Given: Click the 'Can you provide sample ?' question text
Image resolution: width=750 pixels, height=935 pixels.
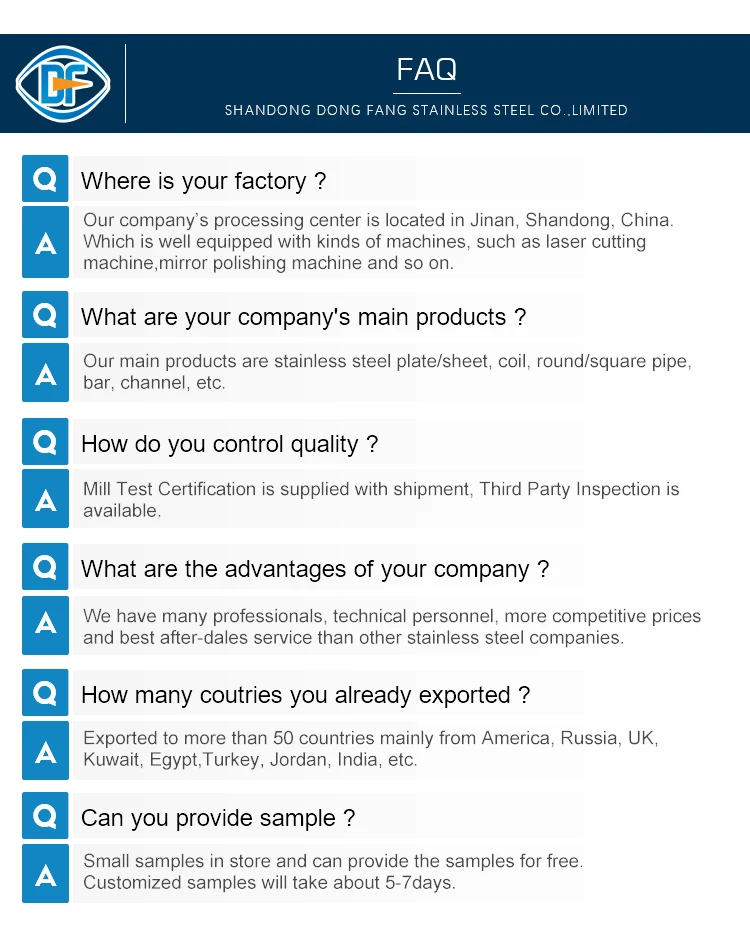Looking at the screenshot, I should tap(218, 818).
